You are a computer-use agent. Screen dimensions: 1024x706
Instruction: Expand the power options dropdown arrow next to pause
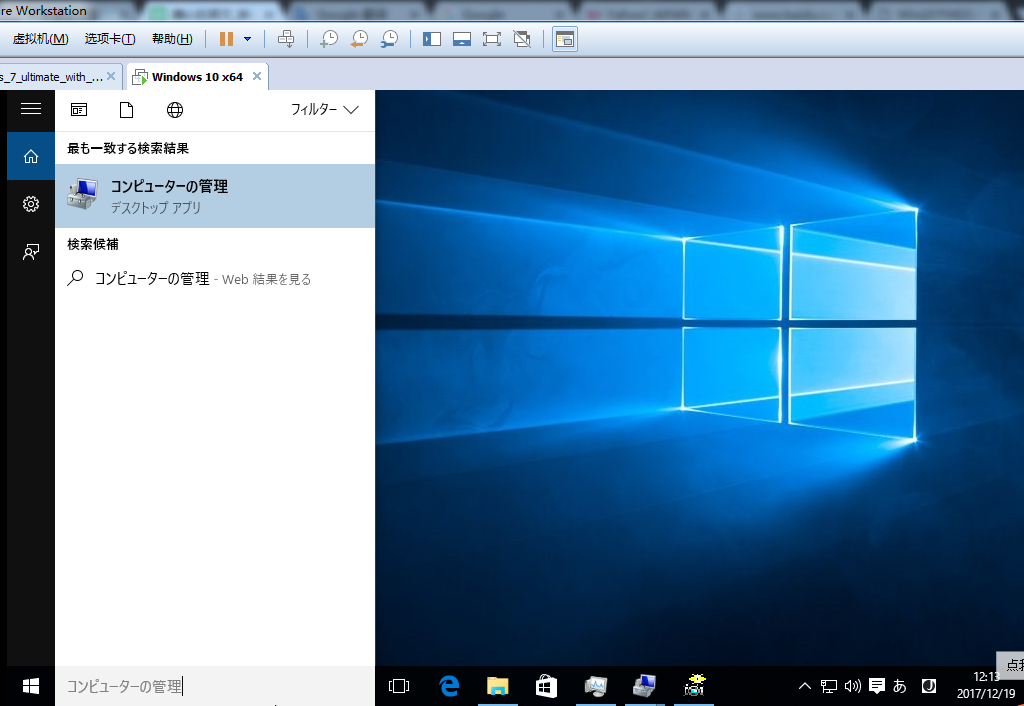248,39
